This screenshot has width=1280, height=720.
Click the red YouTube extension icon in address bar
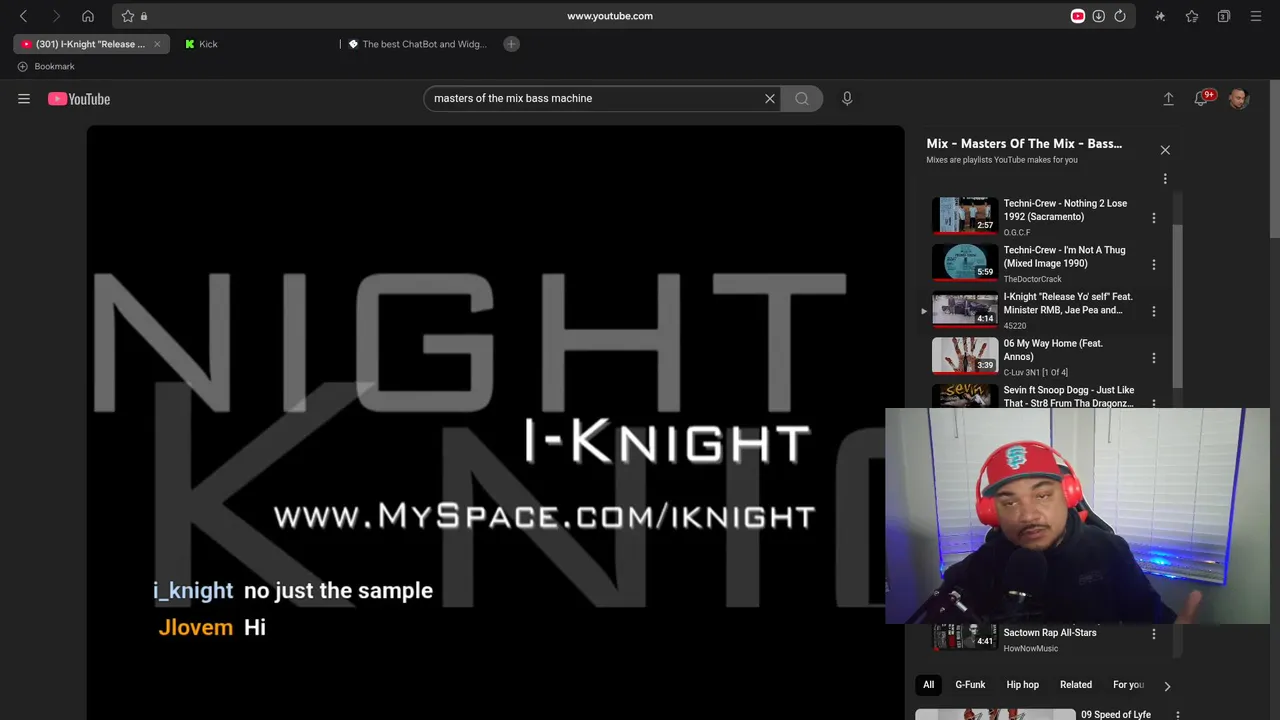1078,16
